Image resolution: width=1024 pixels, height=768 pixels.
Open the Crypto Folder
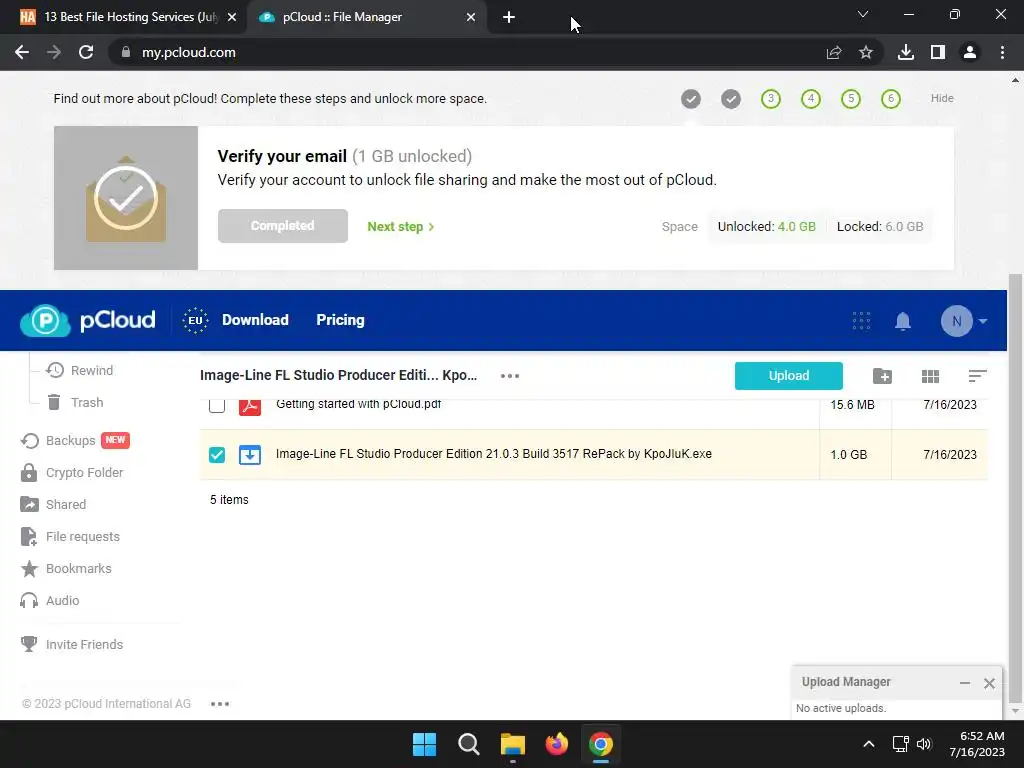coord(72,472)
